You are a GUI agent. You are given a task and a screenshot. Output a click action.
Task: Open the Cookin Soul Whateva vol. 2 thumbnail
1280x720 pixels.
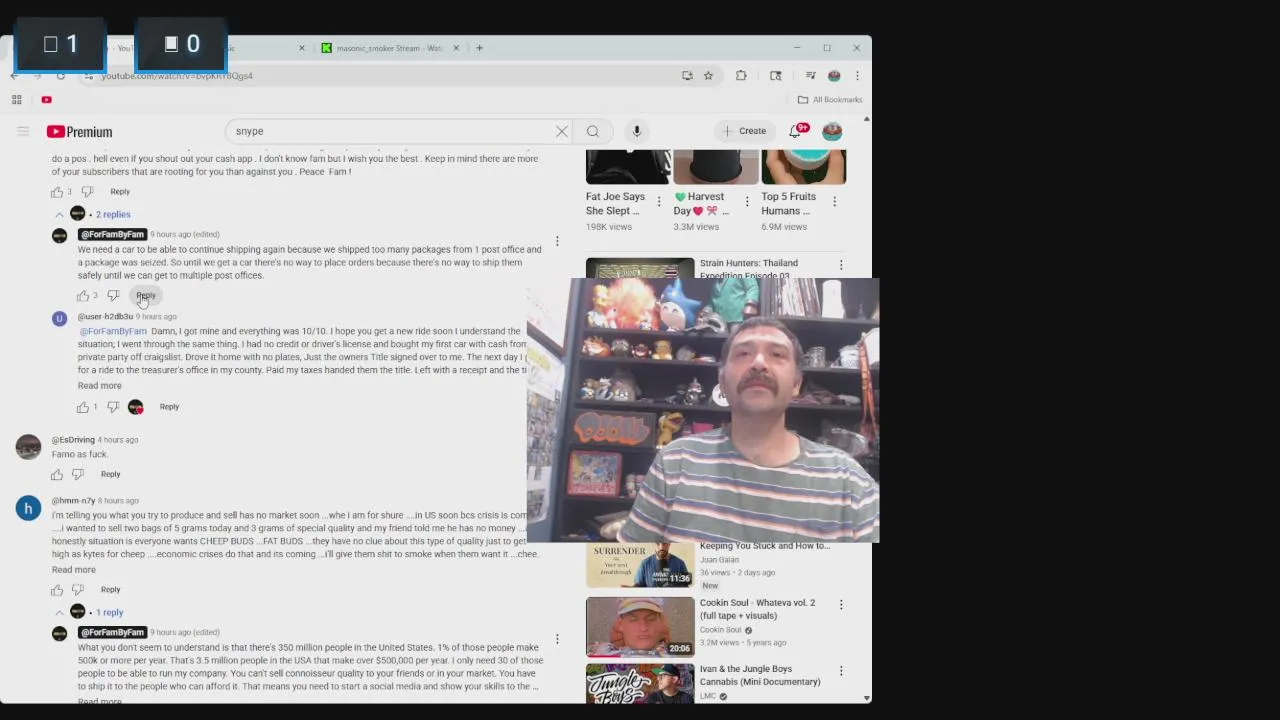coord(640,626)
